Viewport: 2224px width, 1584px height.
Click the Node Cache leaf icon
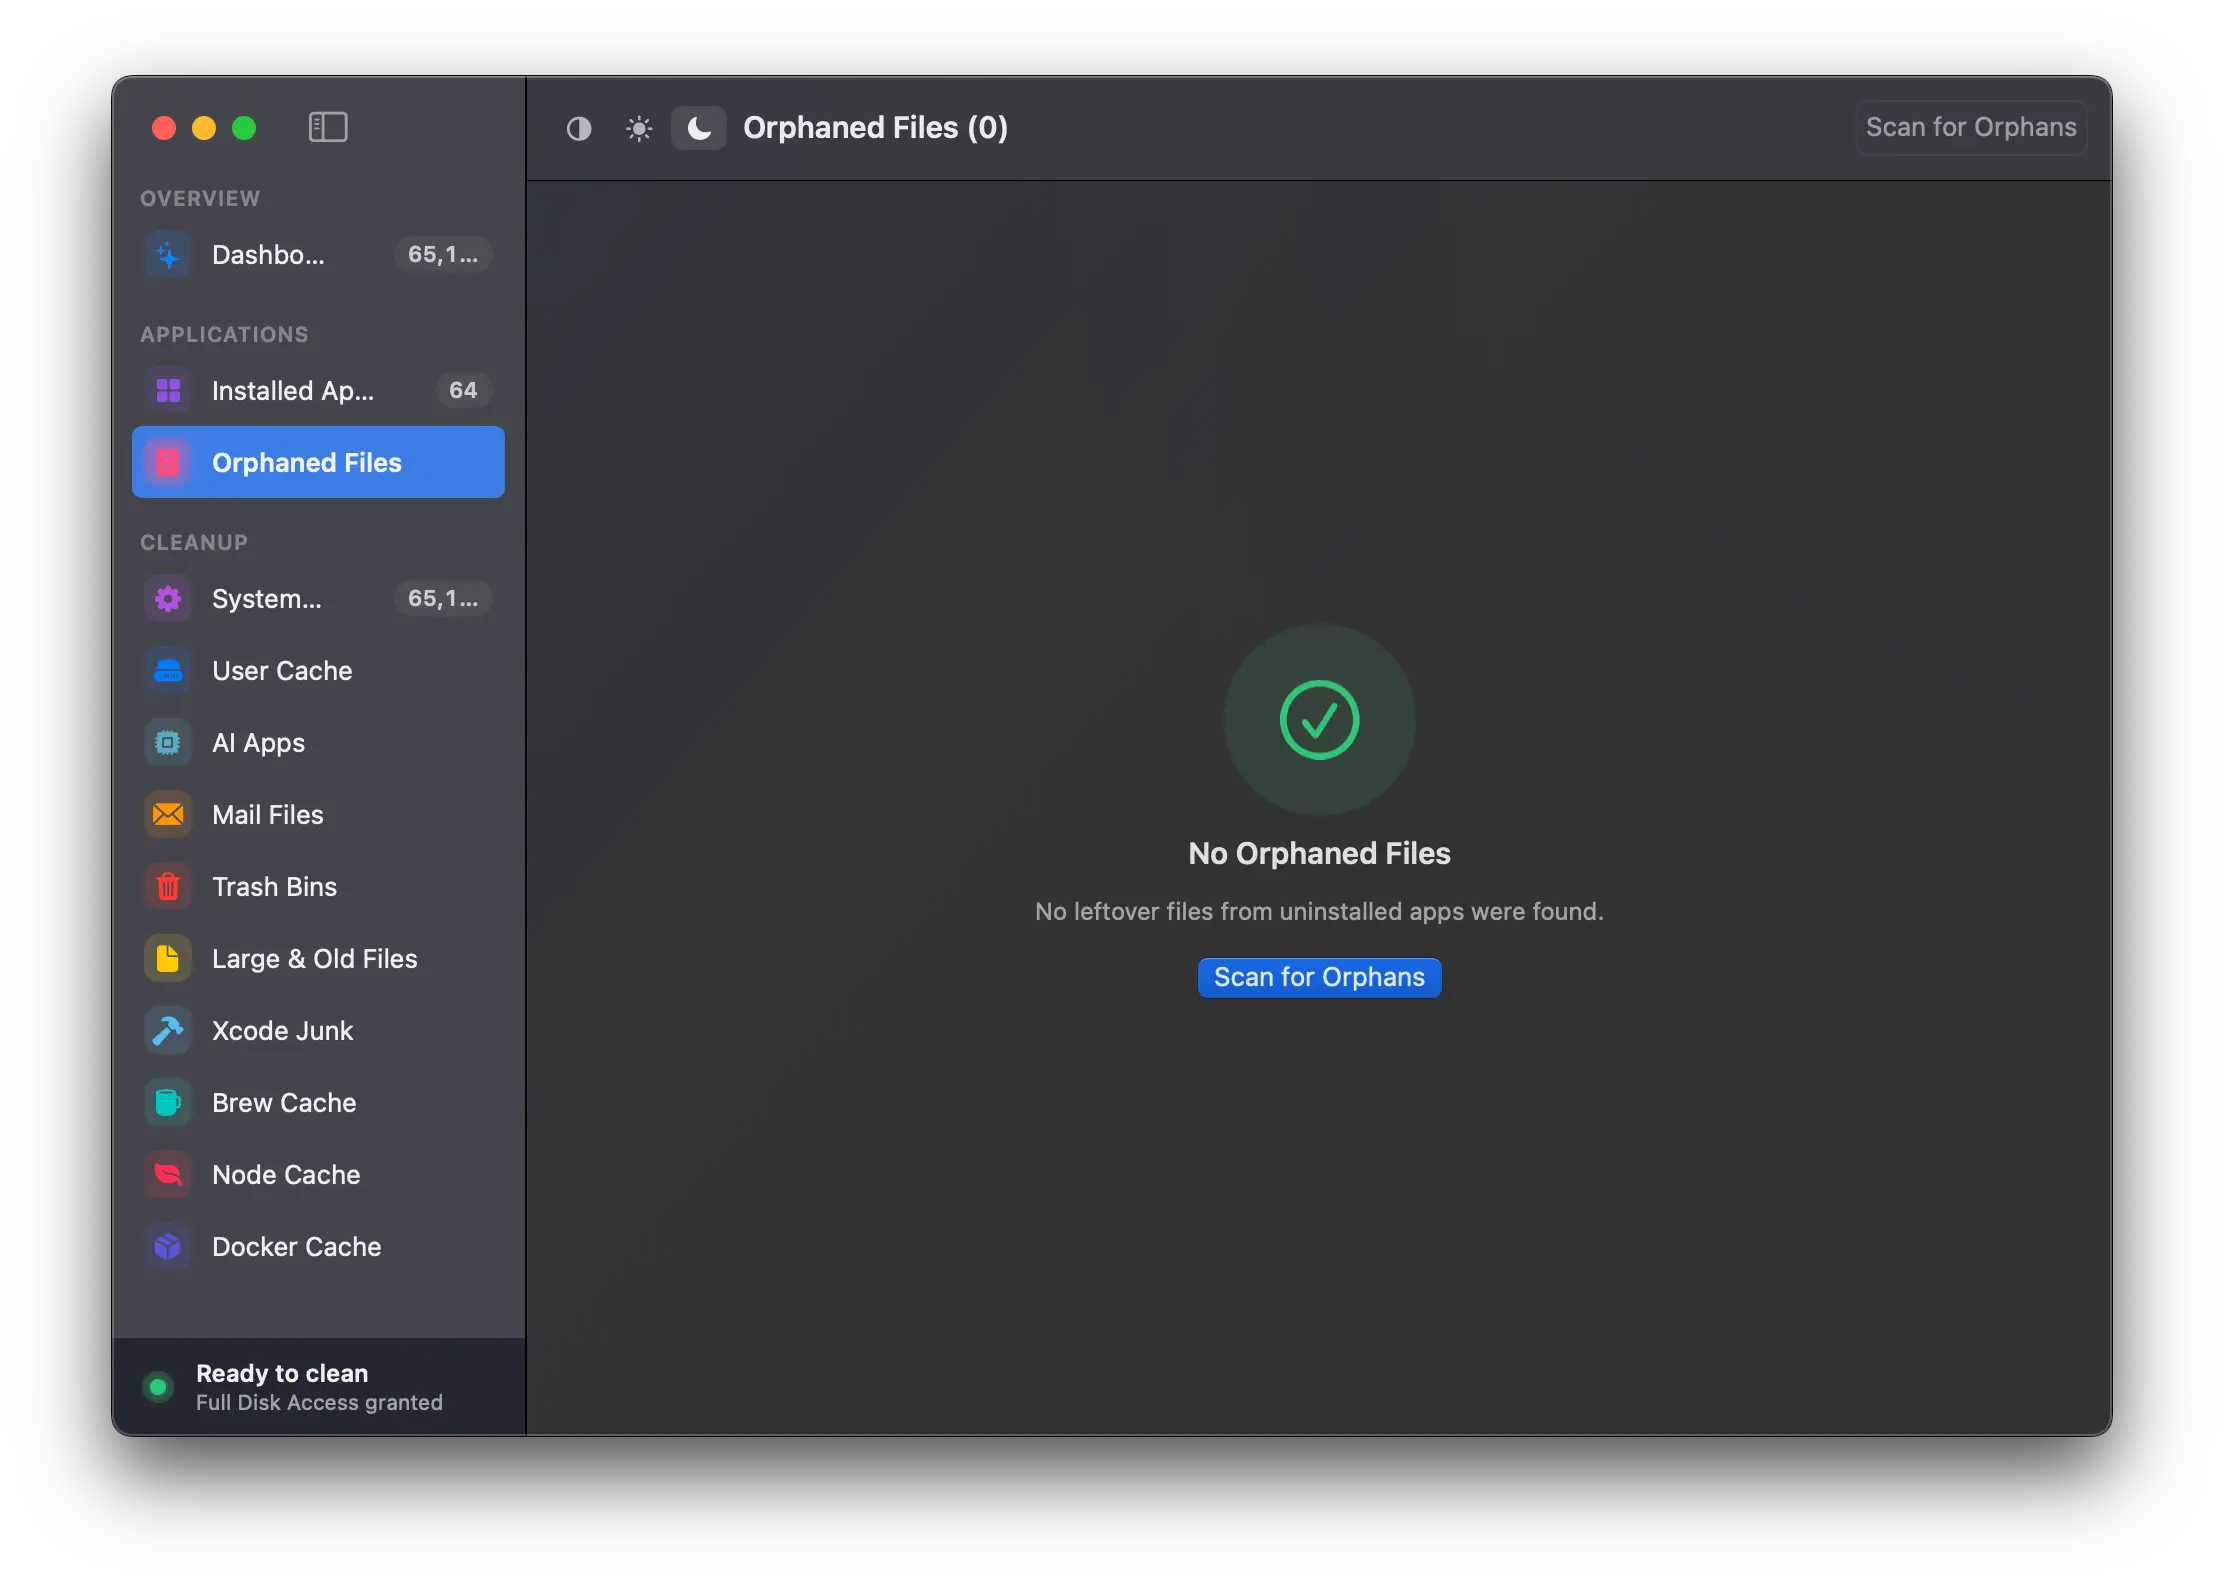pyautogui.click(x=168, y=1175)
